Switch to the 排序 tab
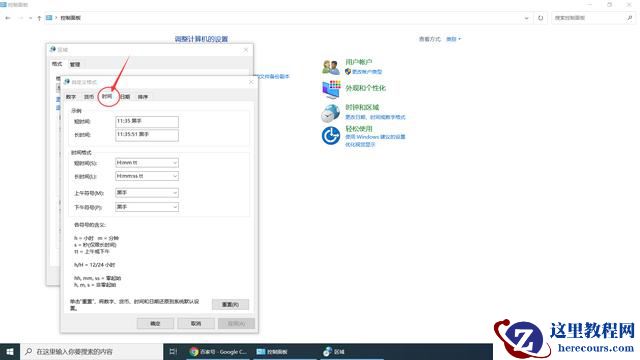Viewport: 640px width, 360px height. coord(143,97)
